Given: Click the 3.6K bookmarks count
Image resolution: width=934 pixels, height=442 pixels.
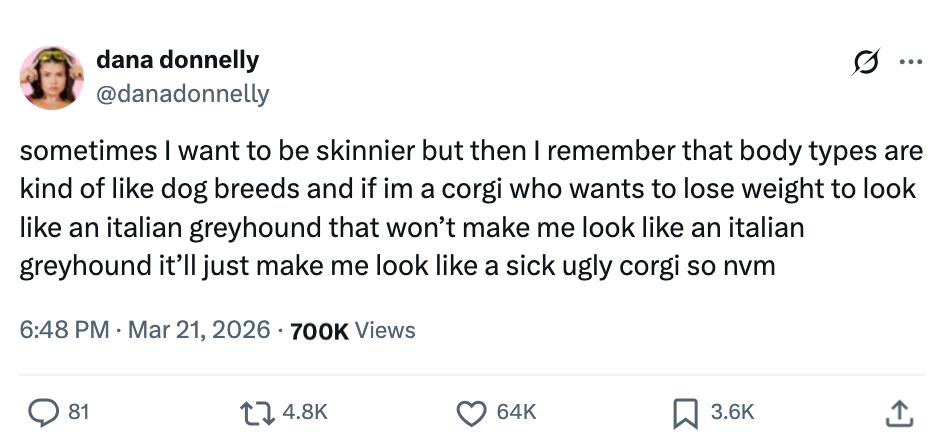Looking at the screenshot, I should tap(732, 411).
